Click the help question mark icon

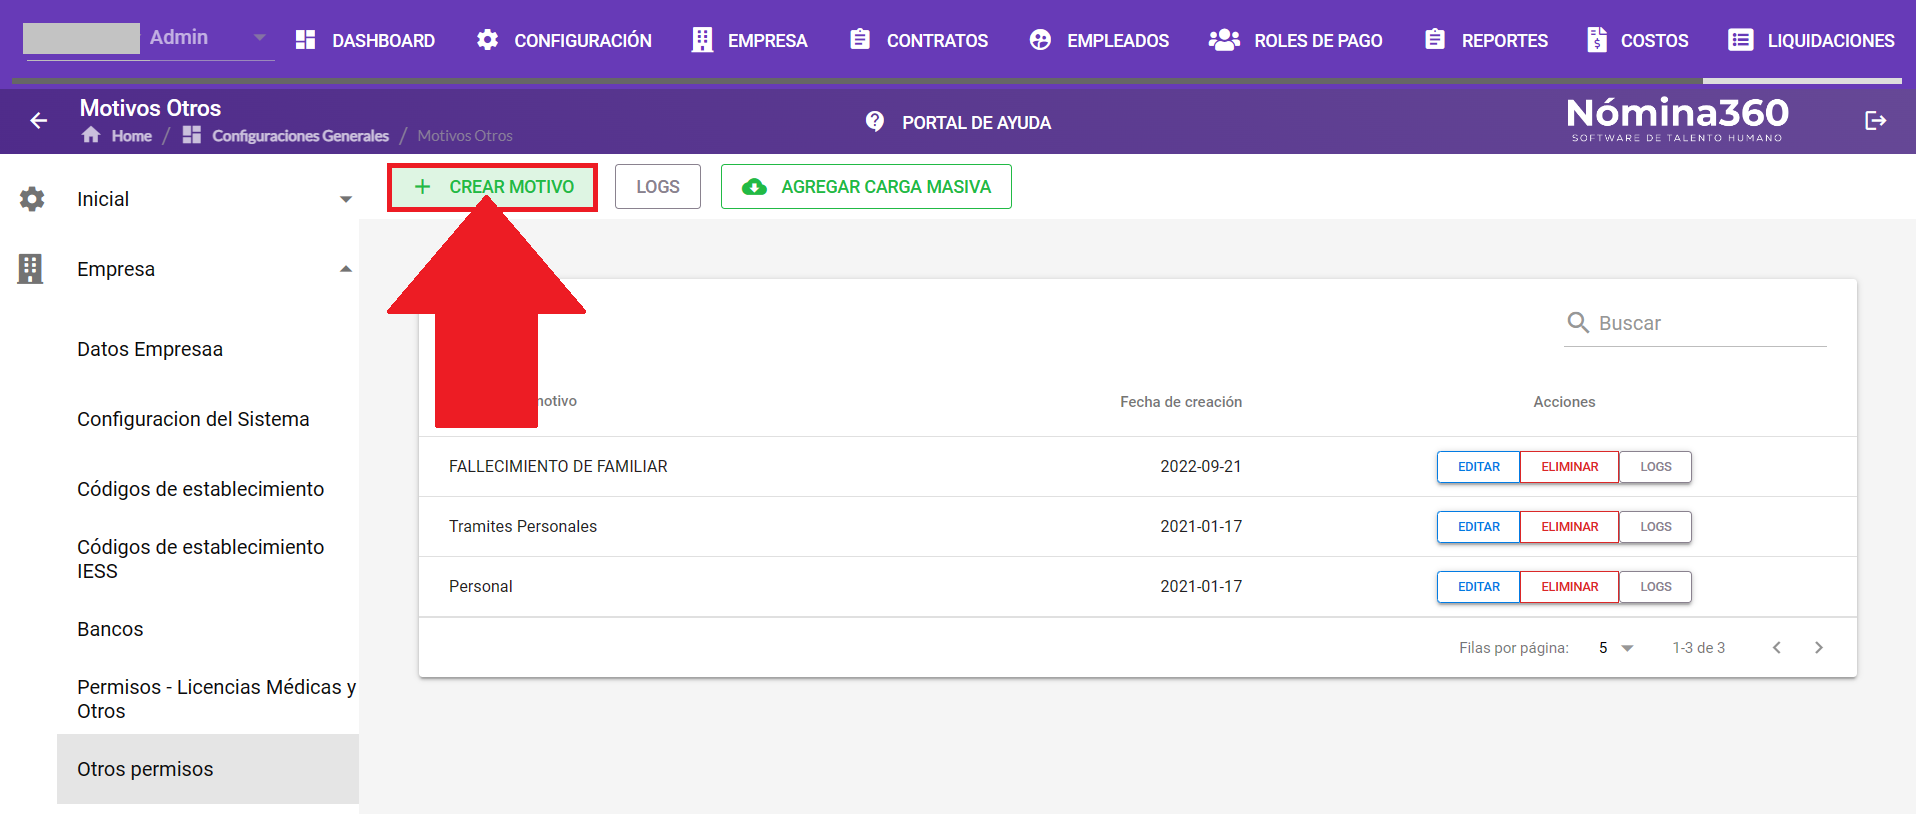tap(875, 121)
